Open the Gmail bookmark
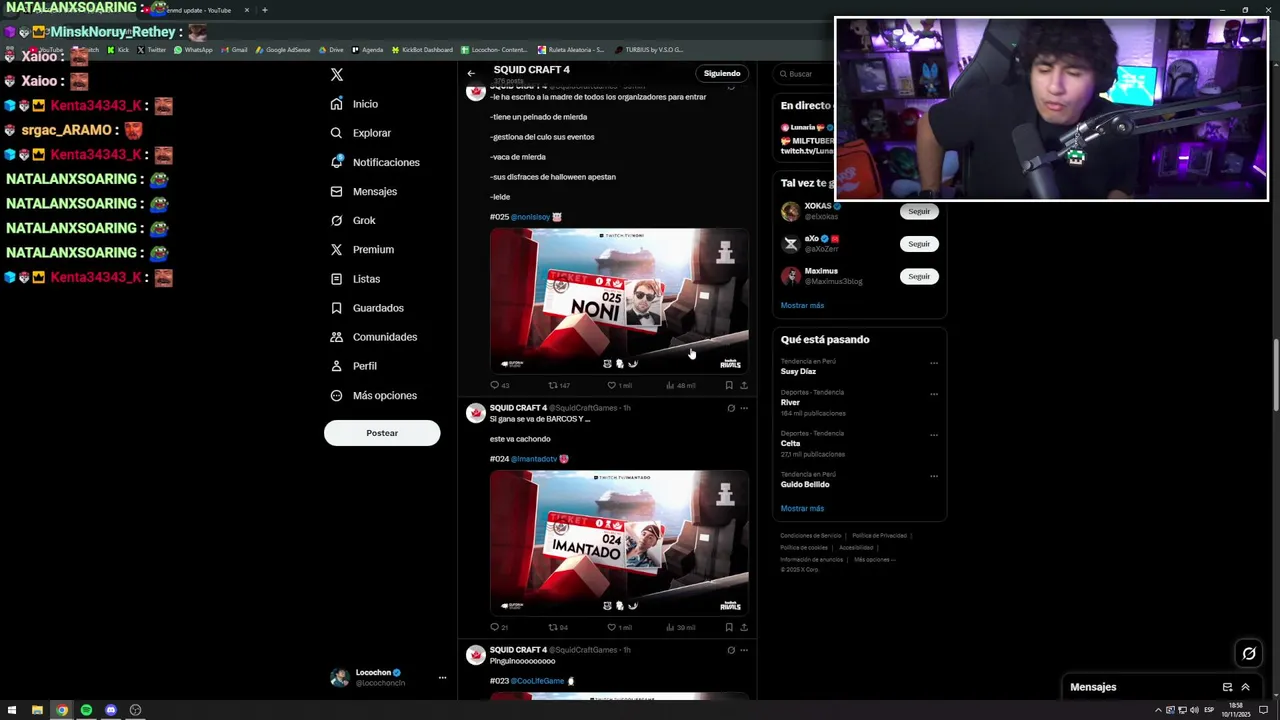The height and width of the screenshot is (720, 1280). click(x=234, y=50)
